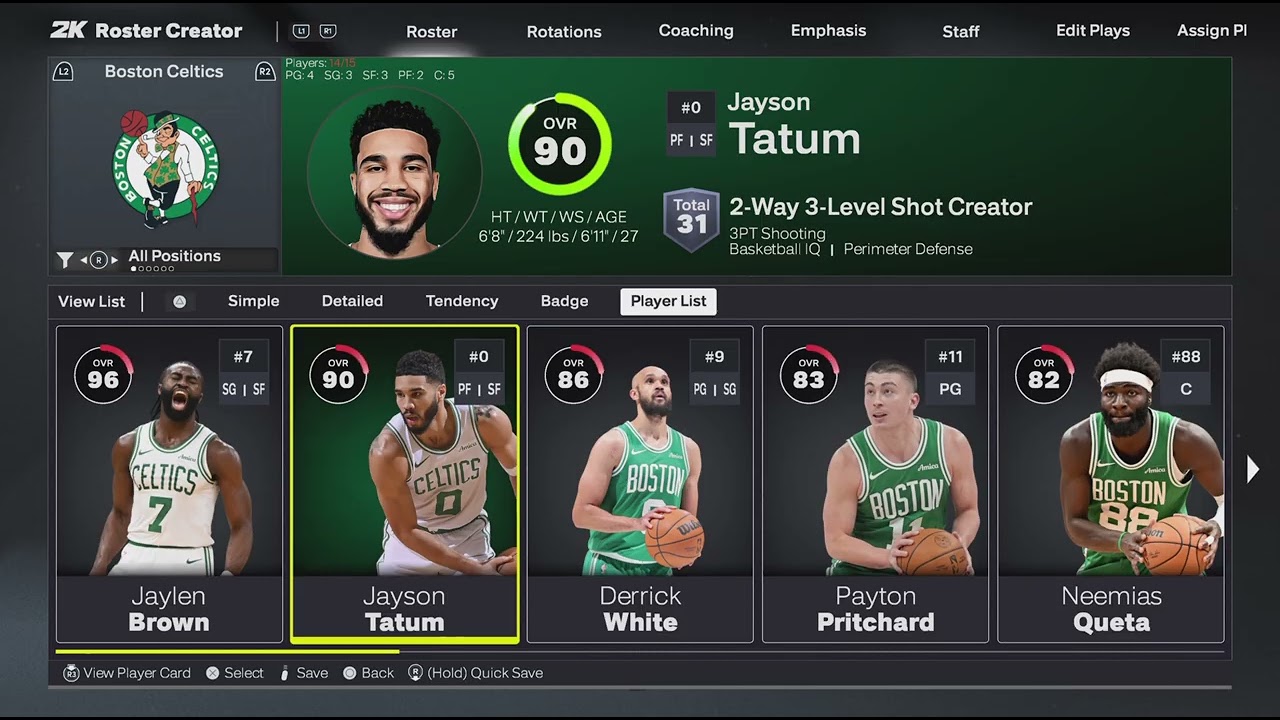Click the position count line PG:4 SG:3
The image size is (1280, 720).
point(370,75)
